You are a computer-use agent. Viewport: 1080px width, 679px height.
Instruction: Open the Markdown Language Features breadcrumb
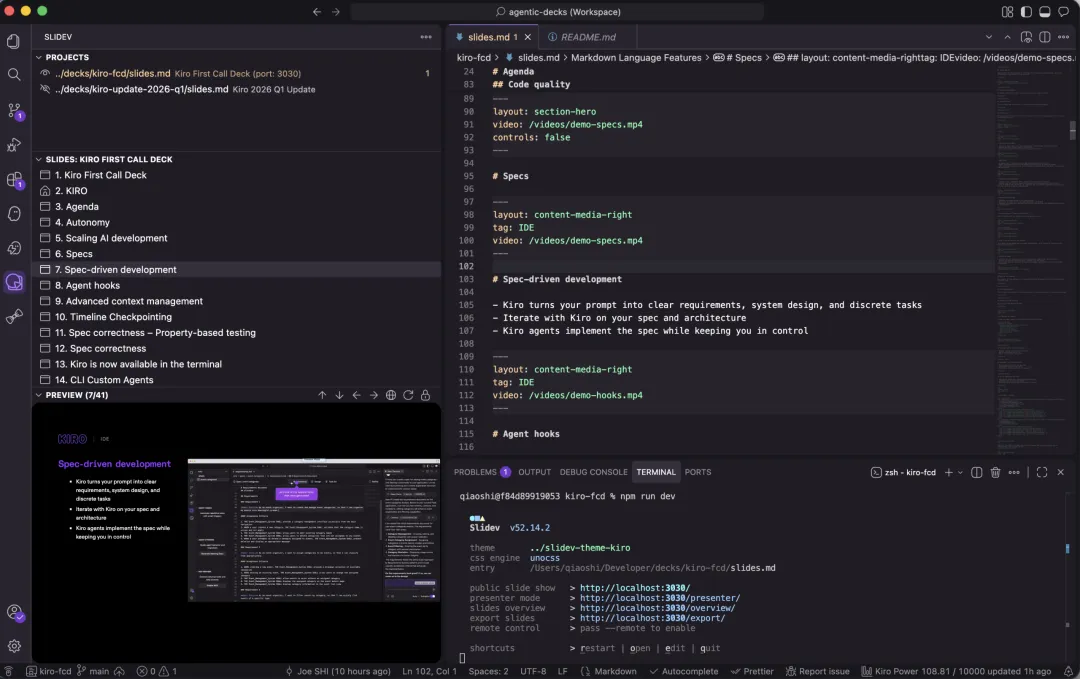tap(636, 58)
